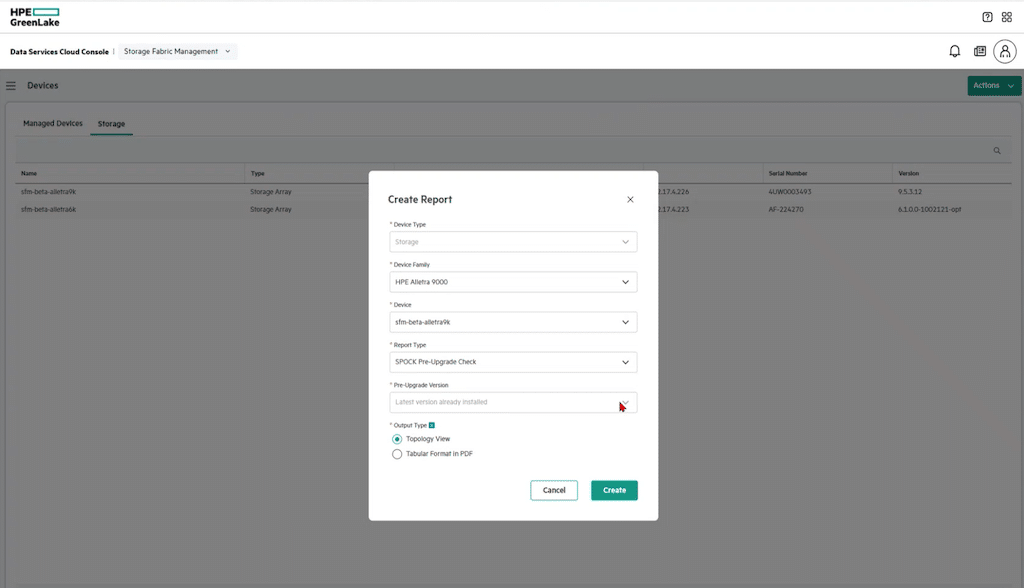Open the apps grid icon
1024x588 pixels.
(x=1006, y=17)
